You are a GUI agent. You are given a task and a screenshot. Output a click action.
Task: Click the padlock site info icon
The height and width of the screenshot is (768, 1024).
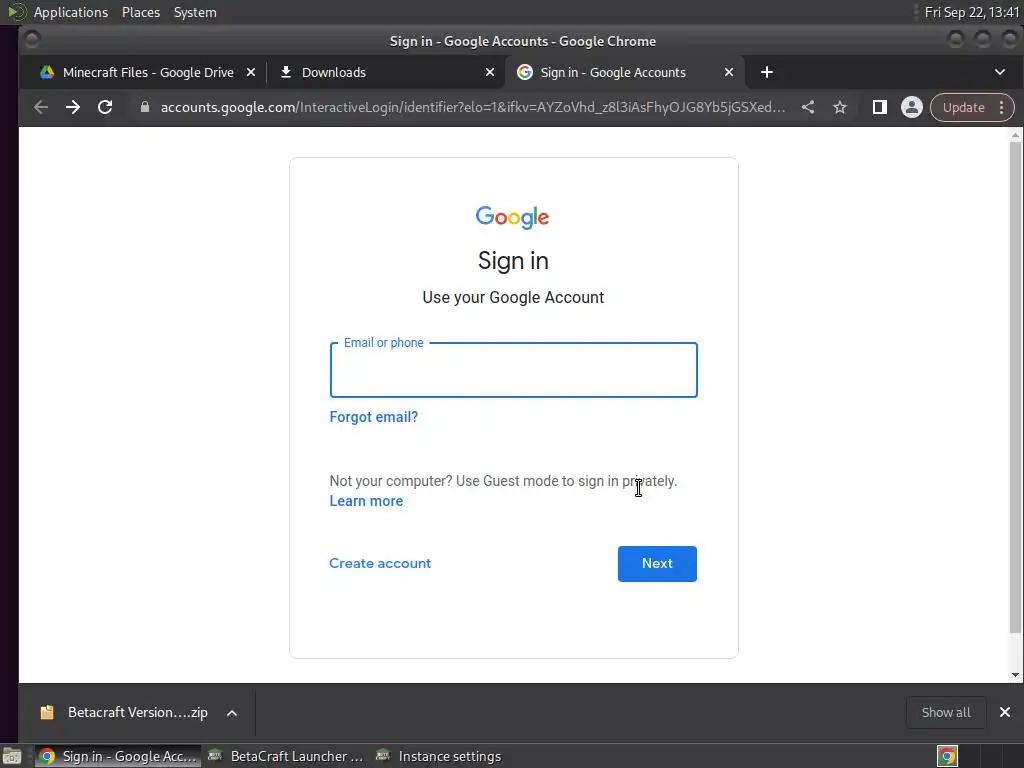coord(145,107)
